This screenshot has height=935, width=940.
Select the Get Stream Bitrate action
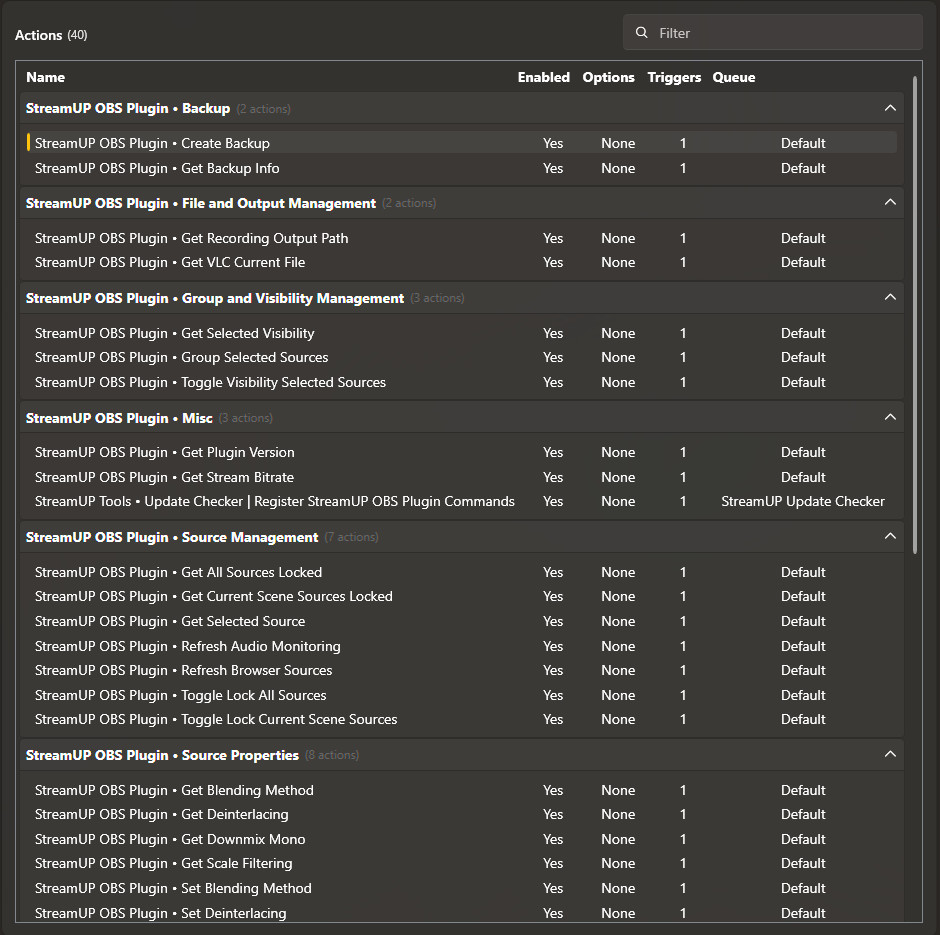tap(462, 477)
